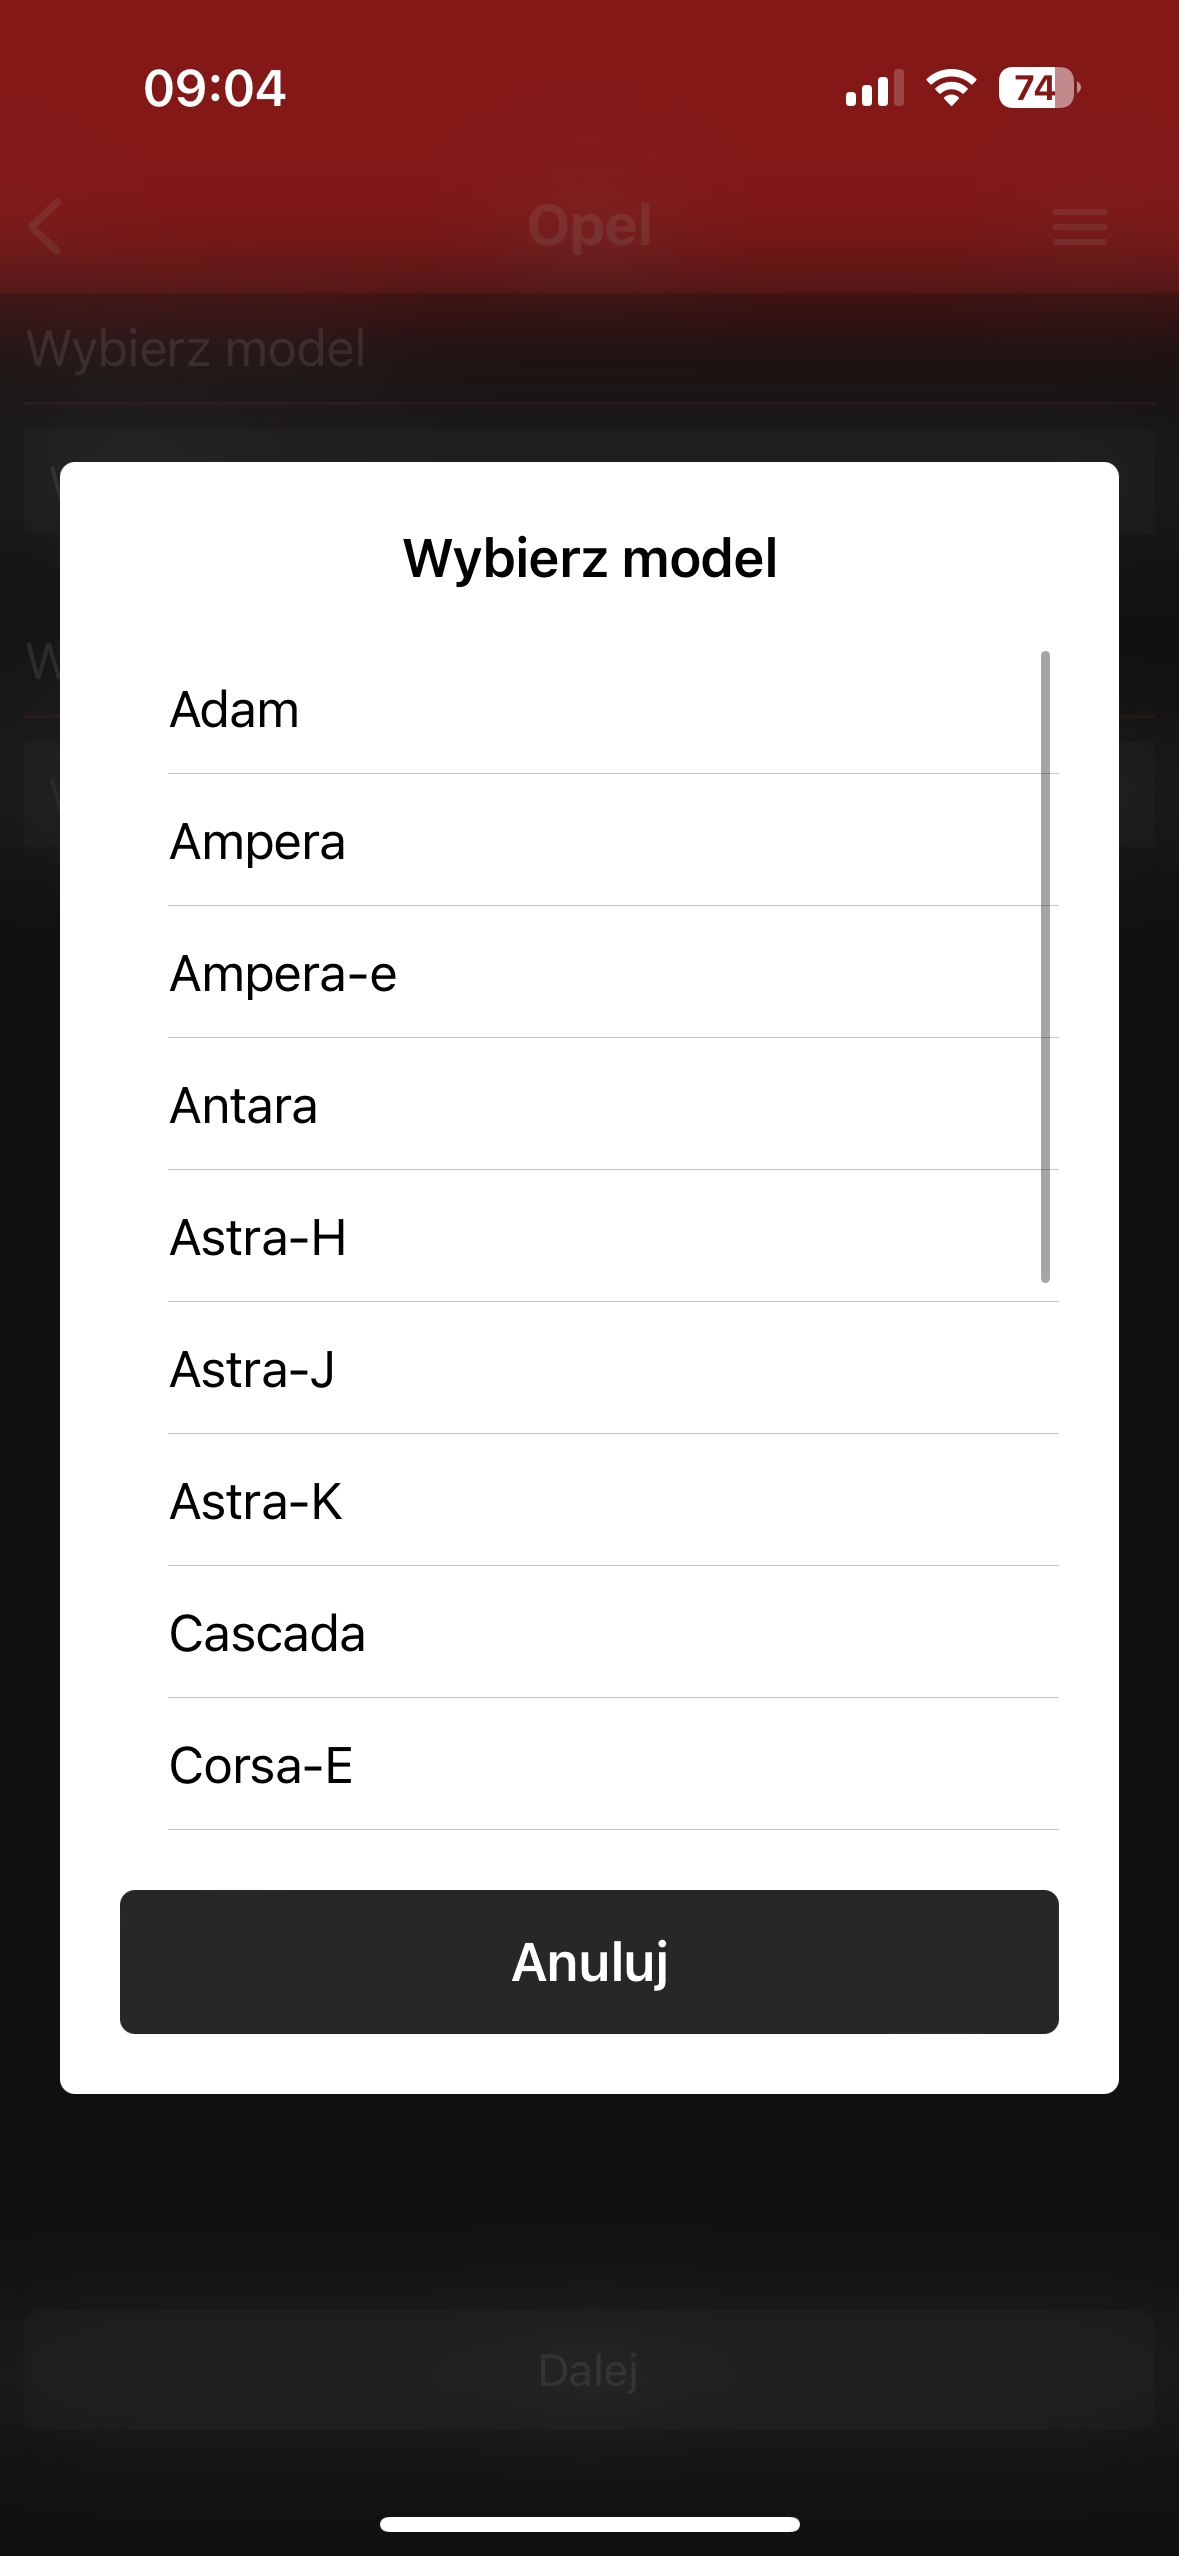
Task: Tap the back arrow icon
Action: (x=46, y=227)
